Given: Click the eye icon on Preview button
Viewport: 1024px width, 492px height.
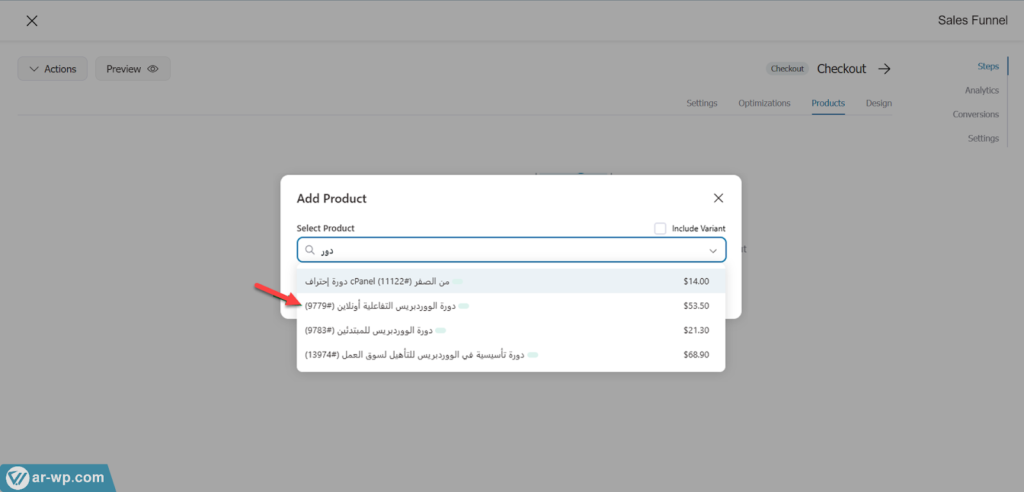Looking at the screenshot, I should click(153, 69).
